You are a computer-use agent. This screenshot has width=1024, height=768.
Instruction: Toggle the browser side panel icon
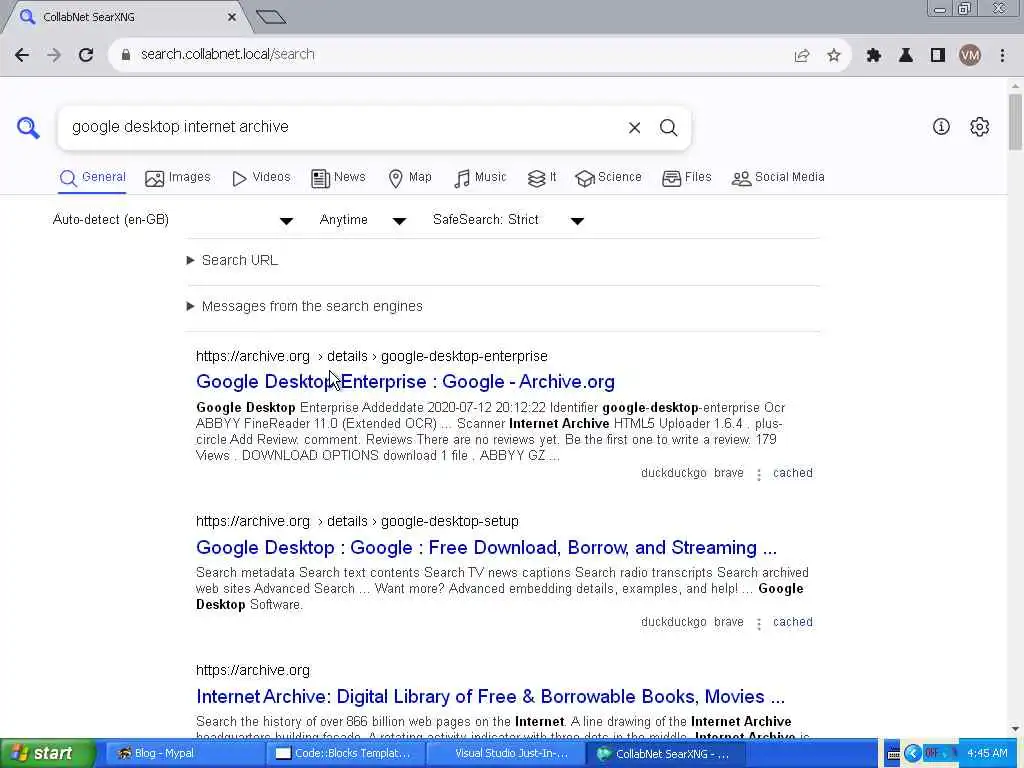click(938, 56)
